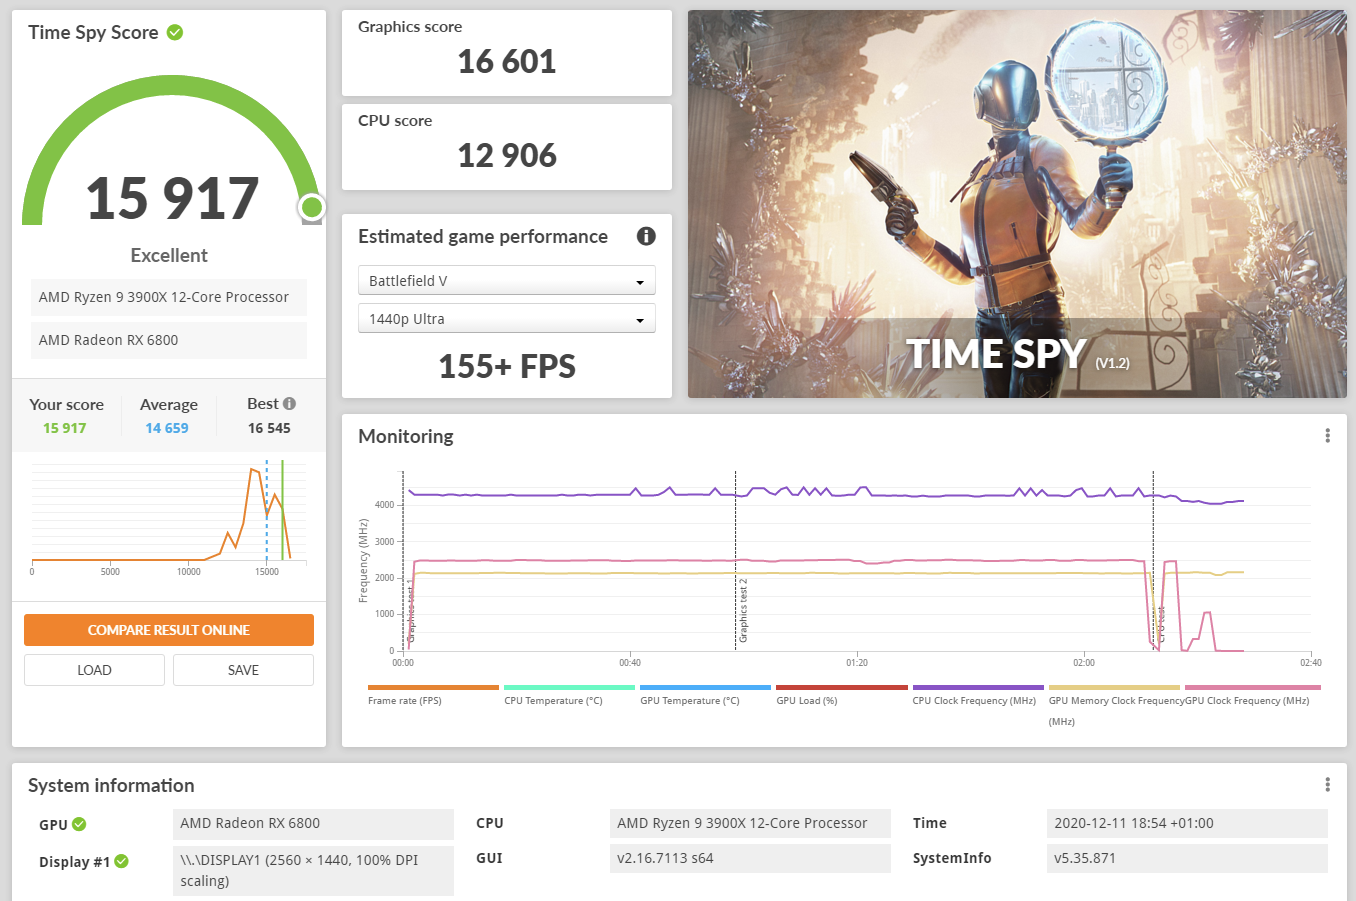This screenshot has width=1356, height=901.
Task: Click the Ryzen 9 3900X line under Excellent
Action: pyautogui.click(x=169, y=297)
